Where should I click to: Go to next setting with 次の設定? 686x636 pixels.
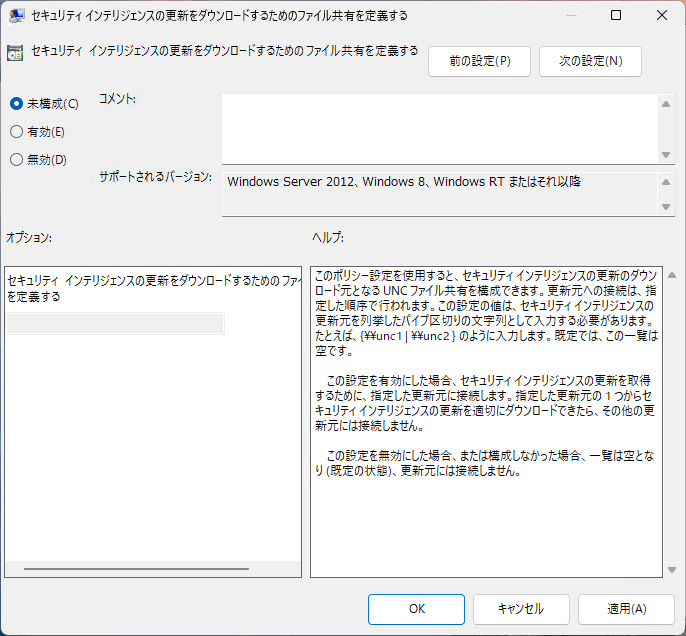[x=590, y=61]
